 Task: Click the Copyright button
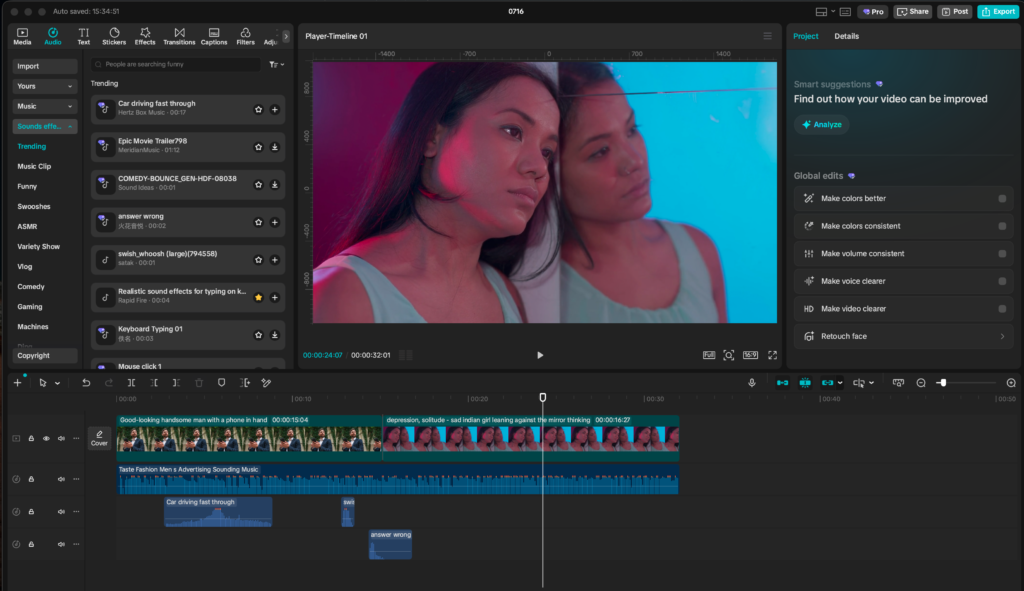(44, 355)
